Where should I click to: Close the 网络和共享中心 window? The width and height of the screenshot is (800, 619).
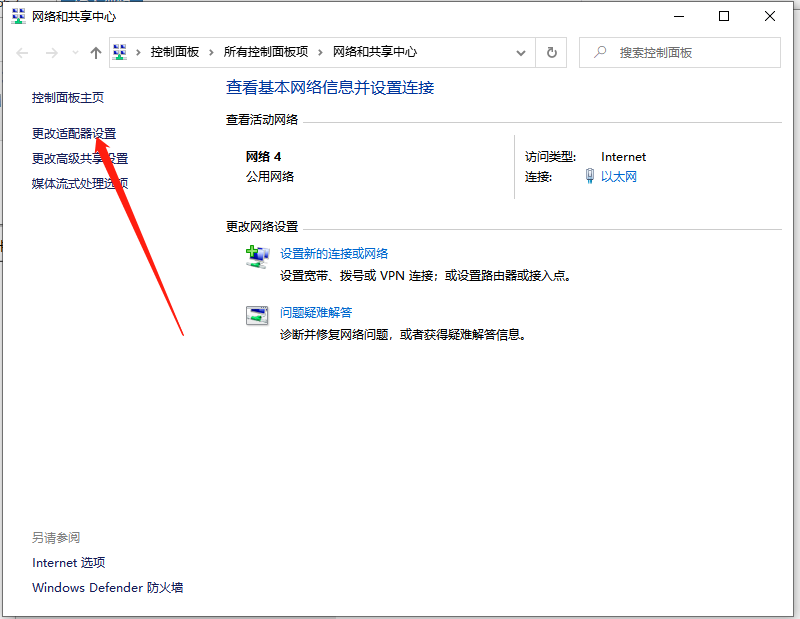(770, 16)
